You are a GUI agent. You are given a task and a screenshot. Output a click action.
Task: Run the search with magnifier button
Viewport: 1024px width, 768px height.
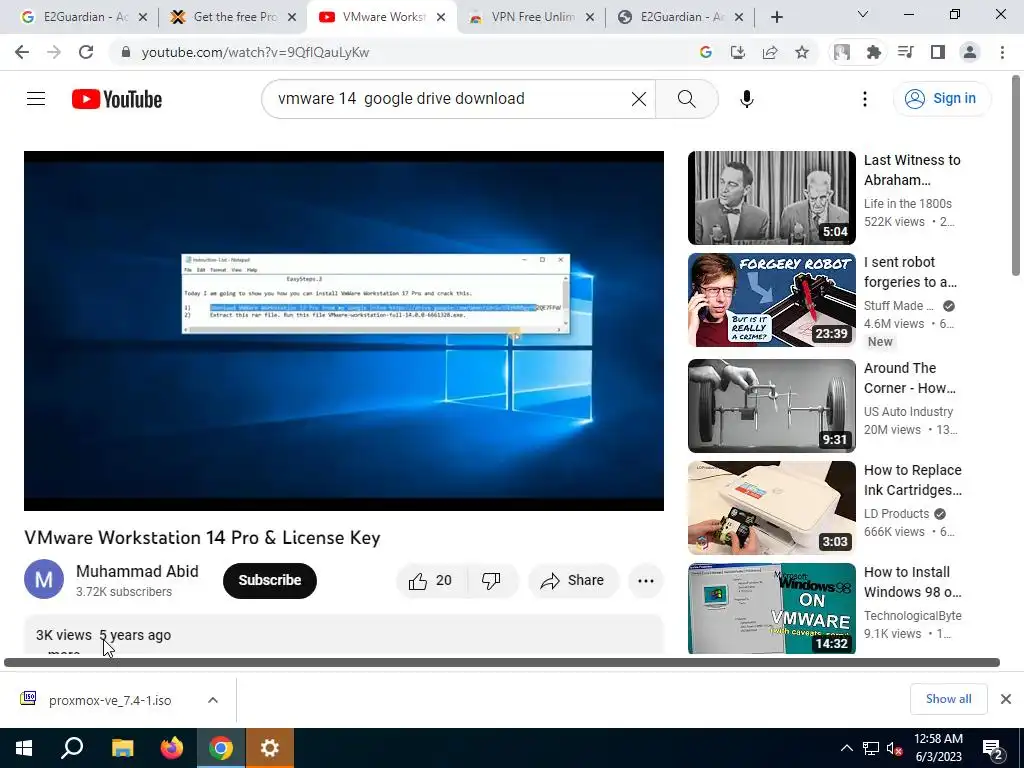click(686, 99)
